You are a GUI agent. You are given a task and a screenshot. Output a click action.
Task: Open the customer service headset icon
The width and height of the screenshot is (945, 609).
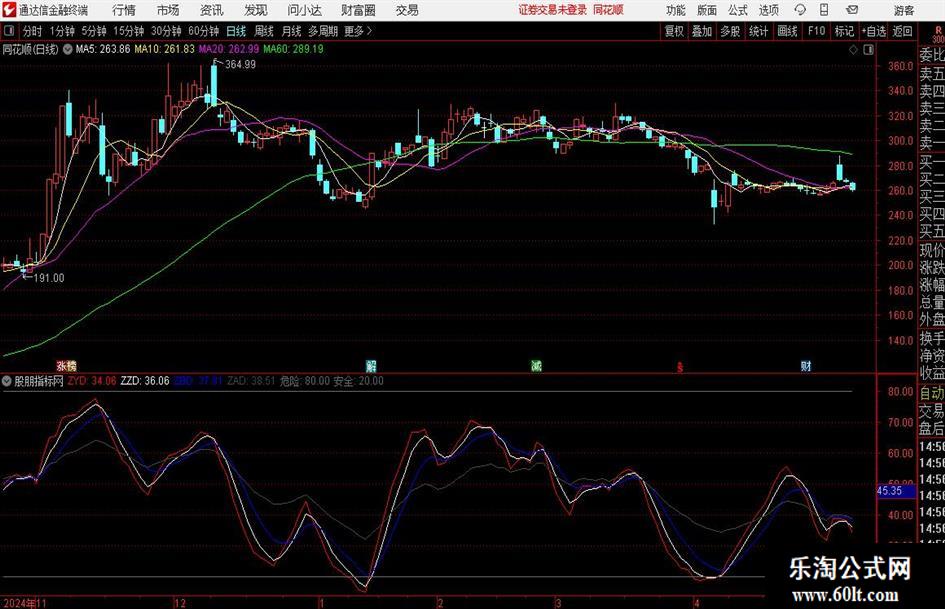800,10
